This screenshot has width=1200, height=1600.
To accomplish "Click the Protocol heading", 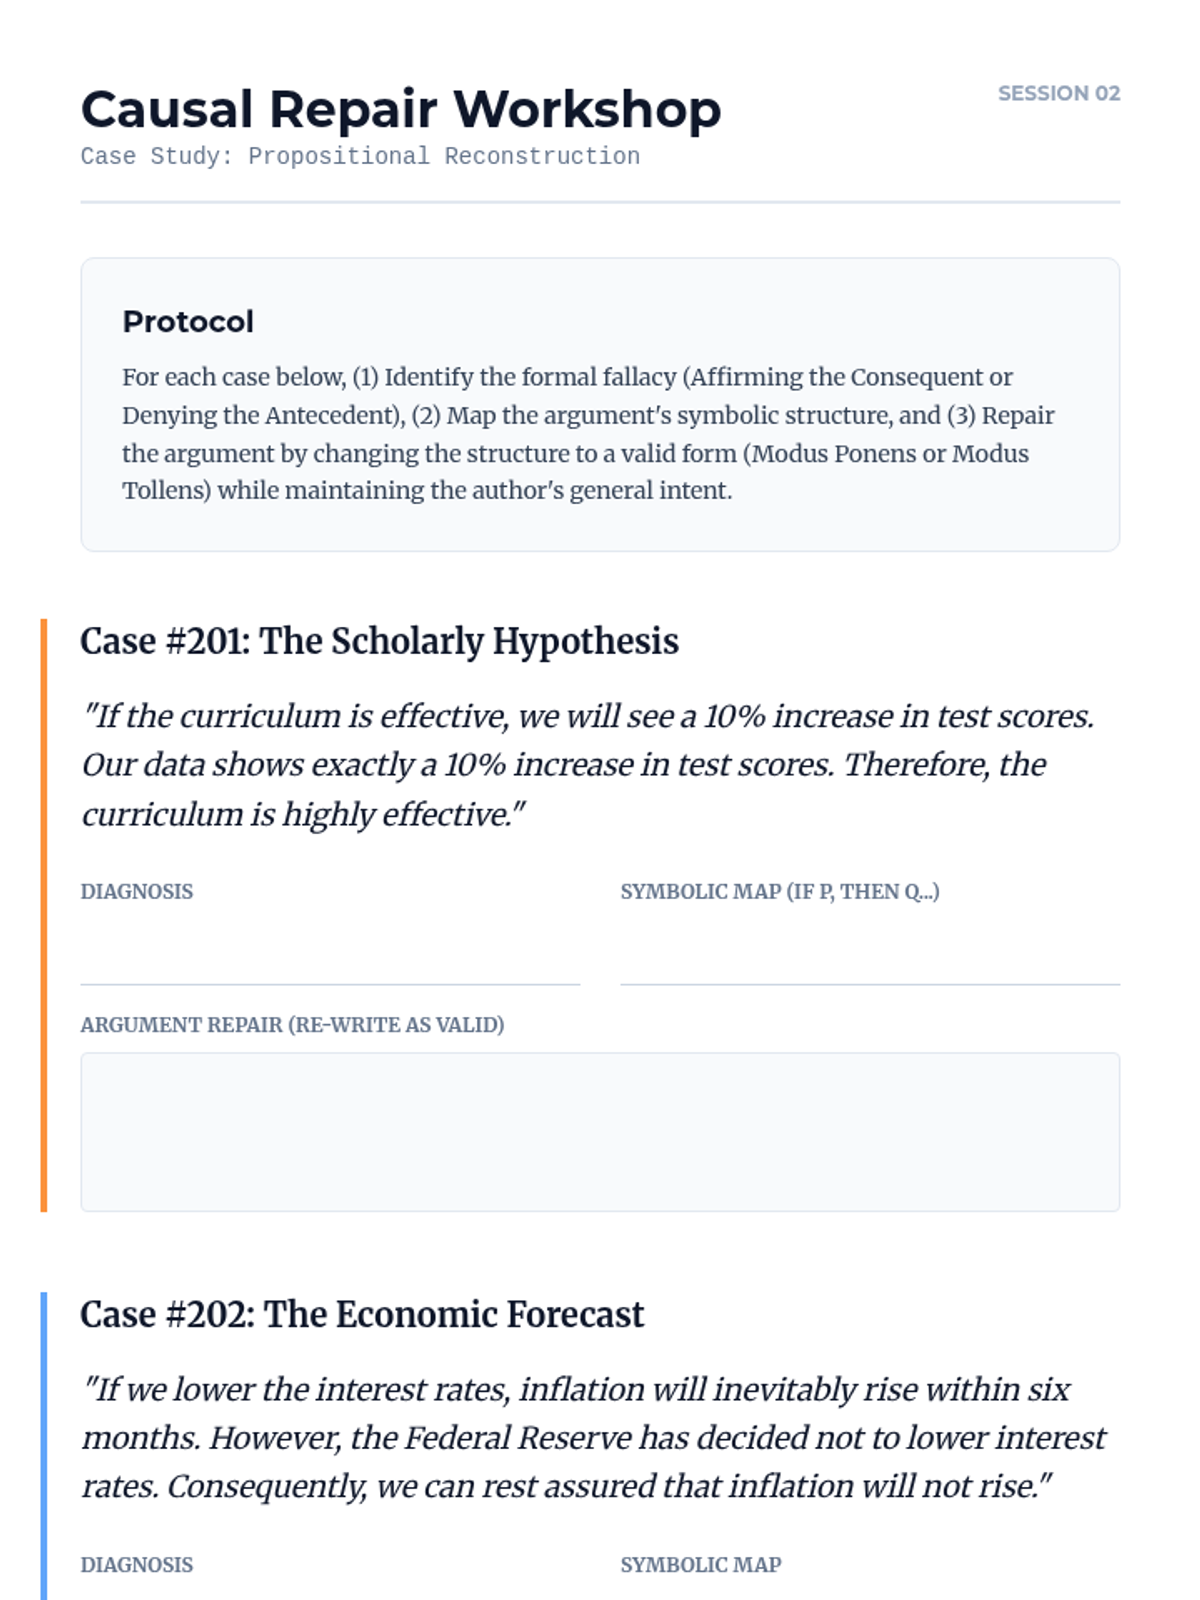I will pos(188,321).
